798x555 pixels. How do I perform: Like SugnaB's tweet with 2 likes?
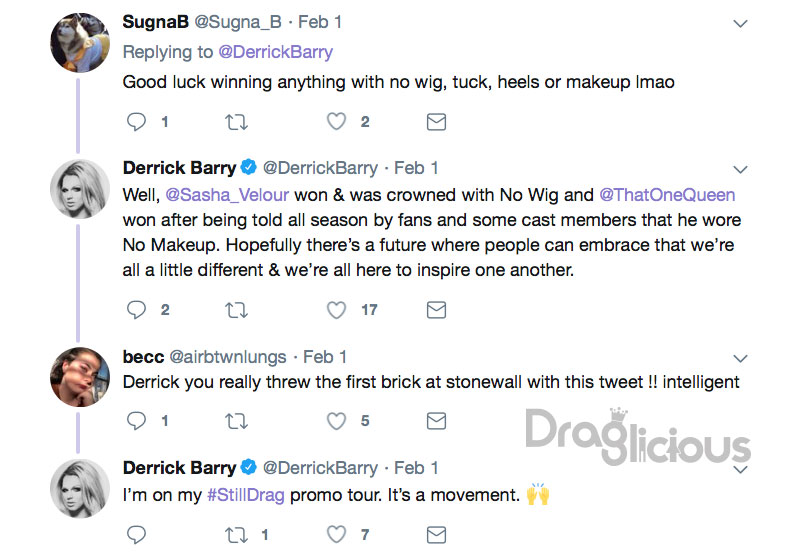(336, 122)
